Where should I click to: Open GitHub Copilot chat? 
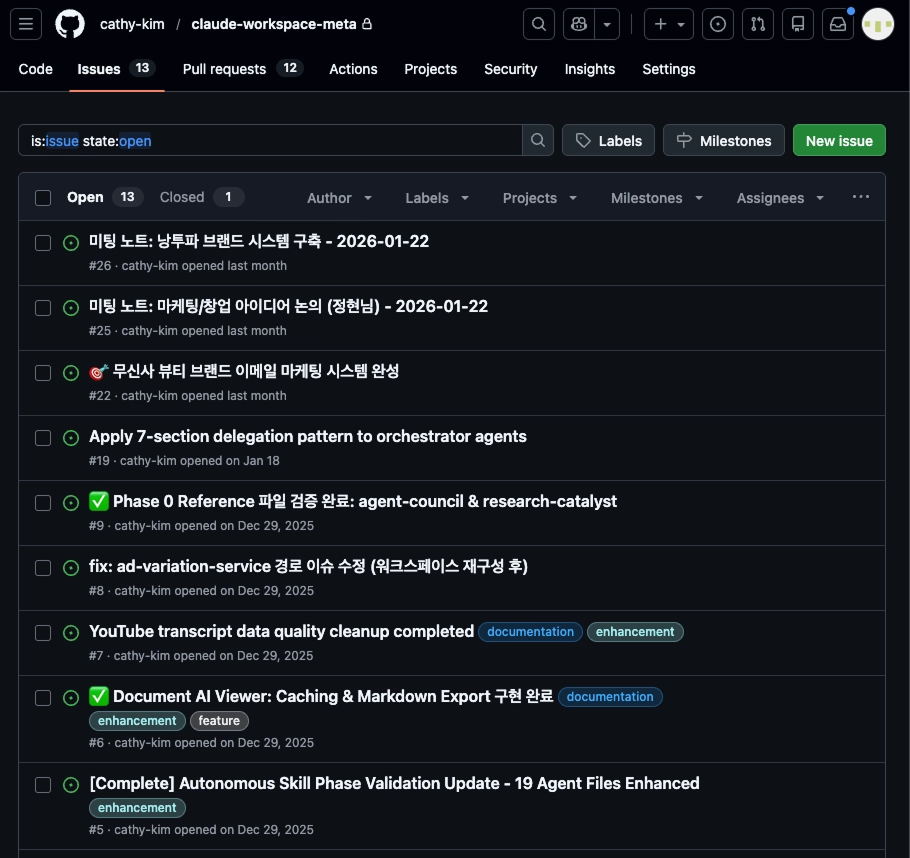(x=578, y=24)
